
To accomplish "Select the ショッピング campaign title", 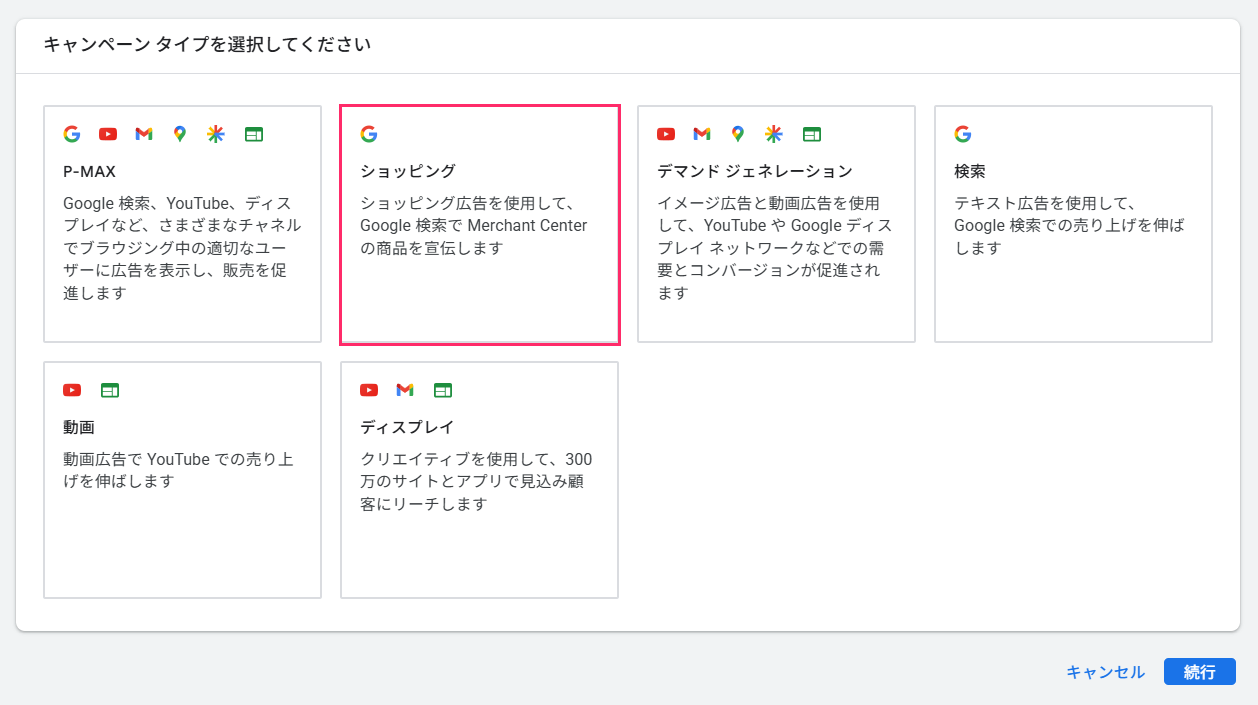I will [408, 172].
